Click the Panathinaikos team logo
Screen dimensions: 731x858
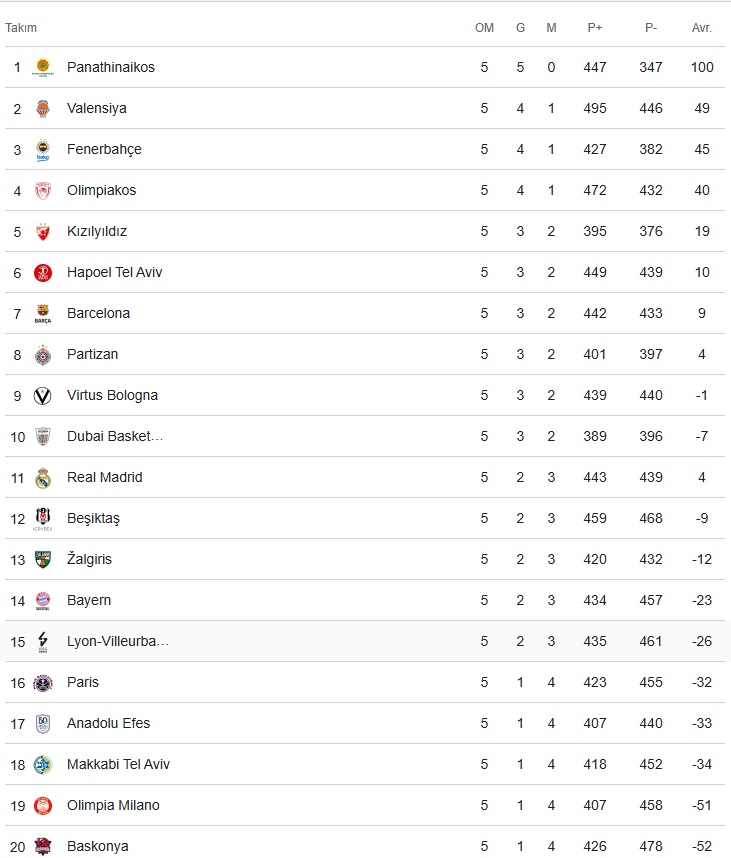[x=43, y=67]
